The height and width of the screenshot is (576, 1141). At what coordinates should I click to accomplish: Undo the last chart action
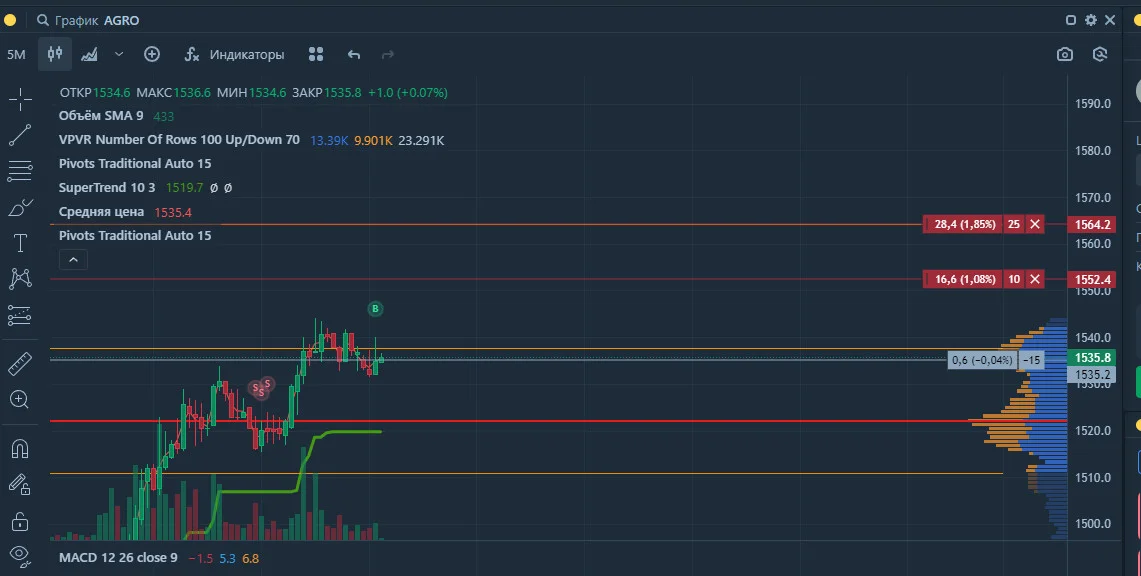point(354,55)
